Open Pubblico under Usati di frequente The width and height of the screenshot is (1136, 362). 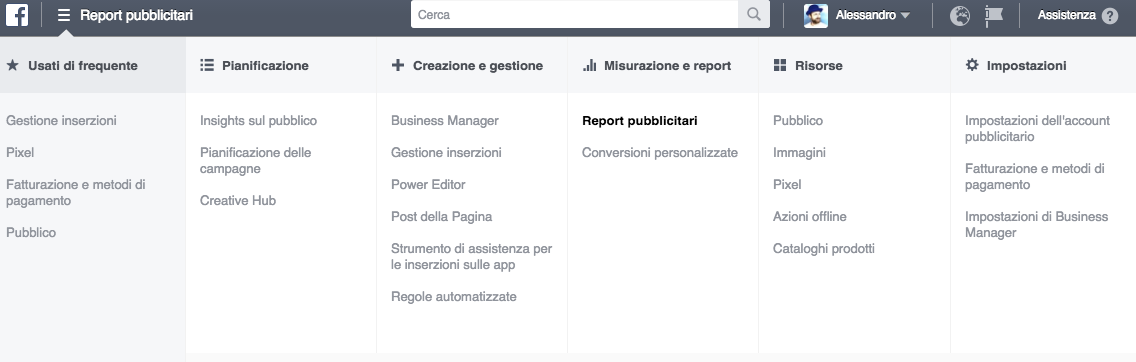pyautogui.click(x=31, y=232)
